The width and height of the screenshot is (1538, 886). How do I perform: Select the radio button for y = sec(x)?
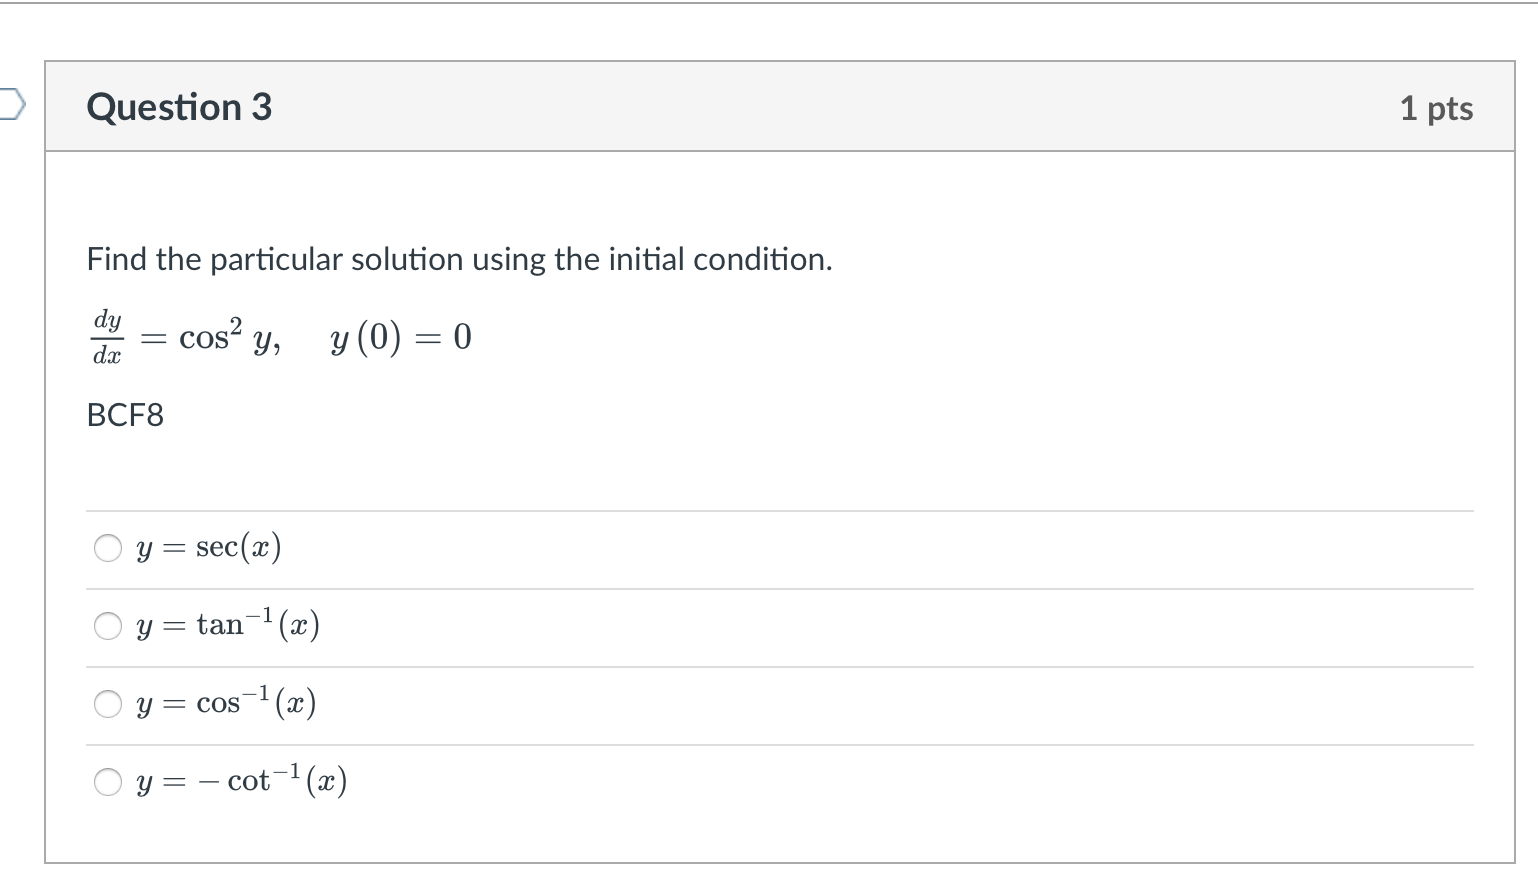tap(108, 547)
